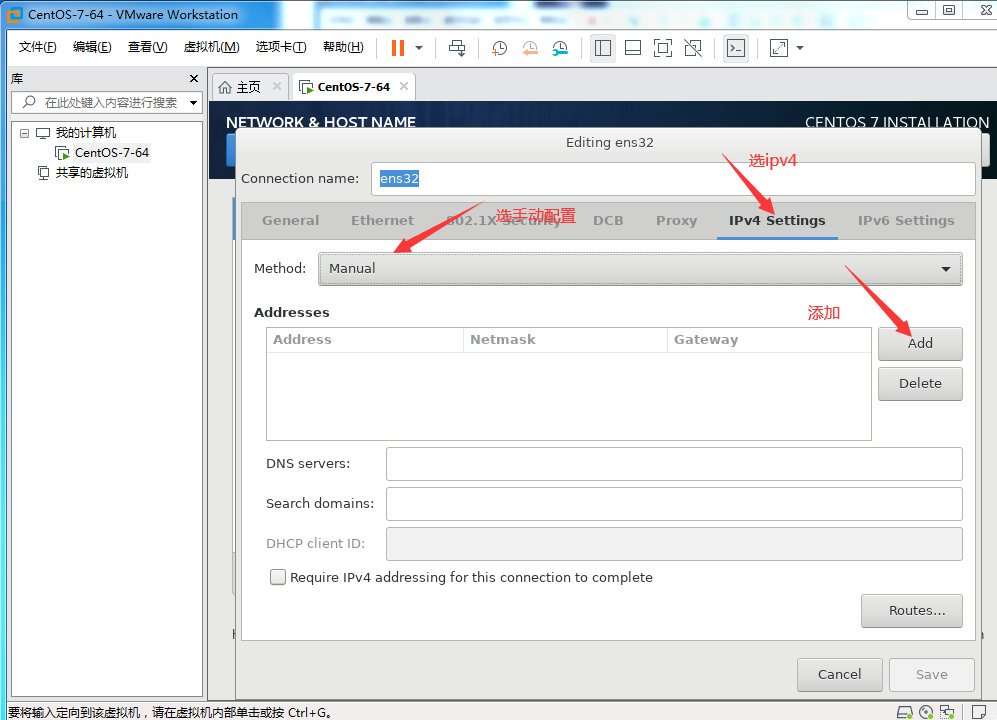Open the 帮助(H) menu
This screenshot has width=997, height=720.
point(343,47)
